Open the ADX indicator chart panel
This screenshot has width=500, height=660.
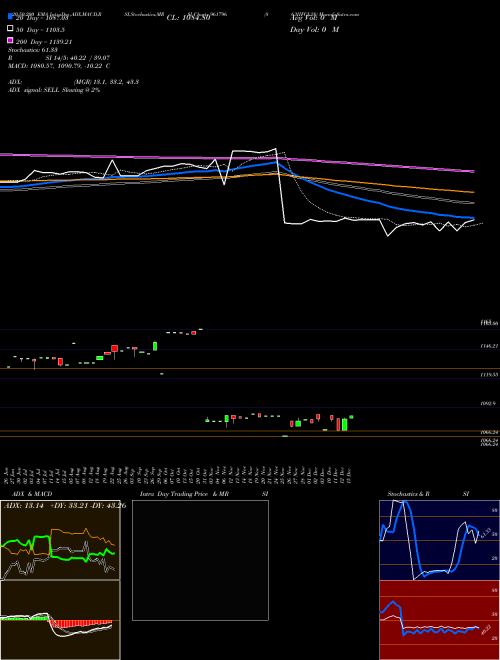60,540
